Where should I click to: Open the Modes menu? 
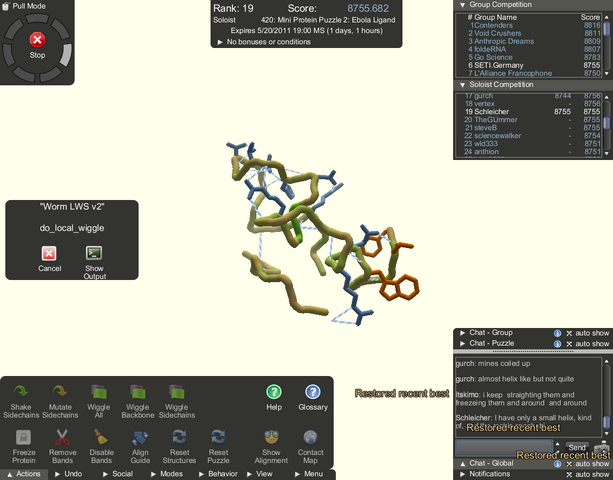167,474
